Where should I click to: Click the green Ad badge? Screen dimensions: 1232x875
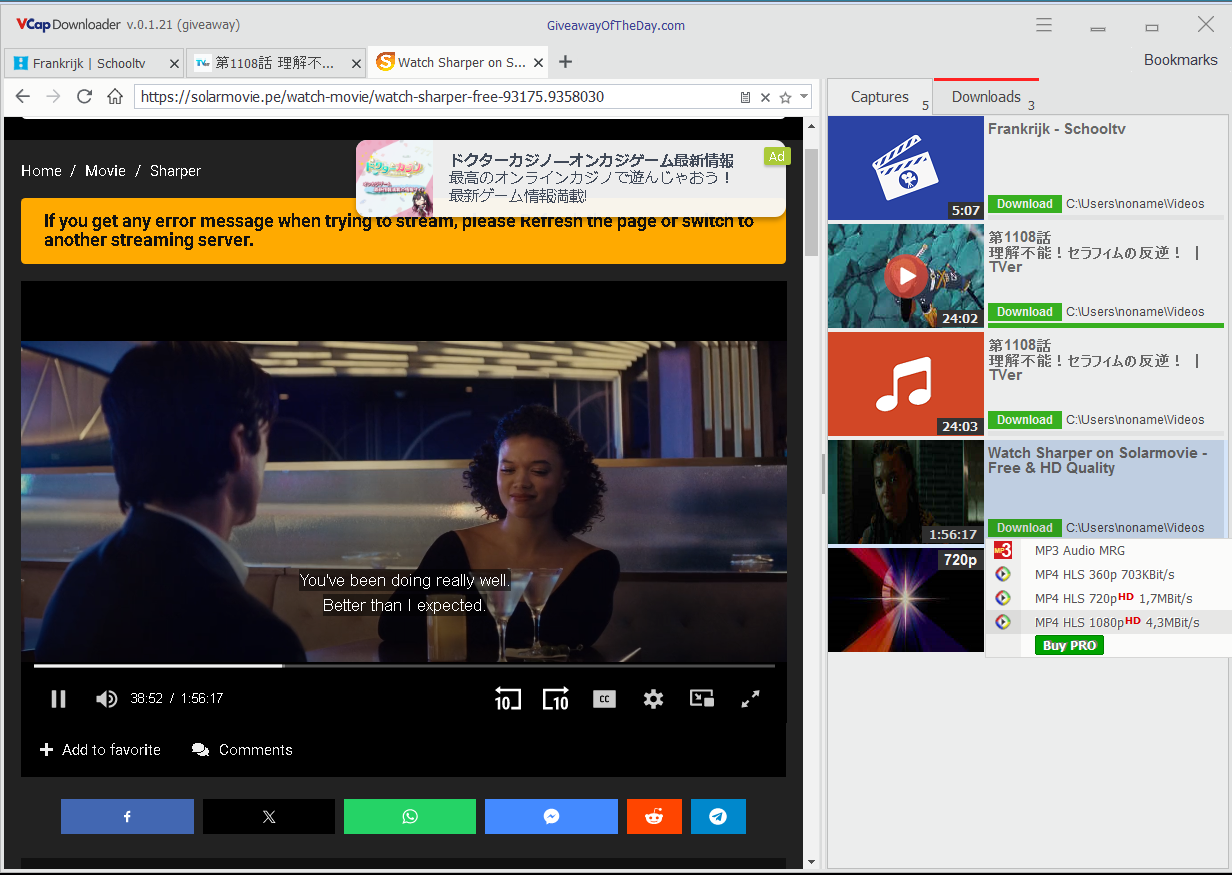(777, 156)
